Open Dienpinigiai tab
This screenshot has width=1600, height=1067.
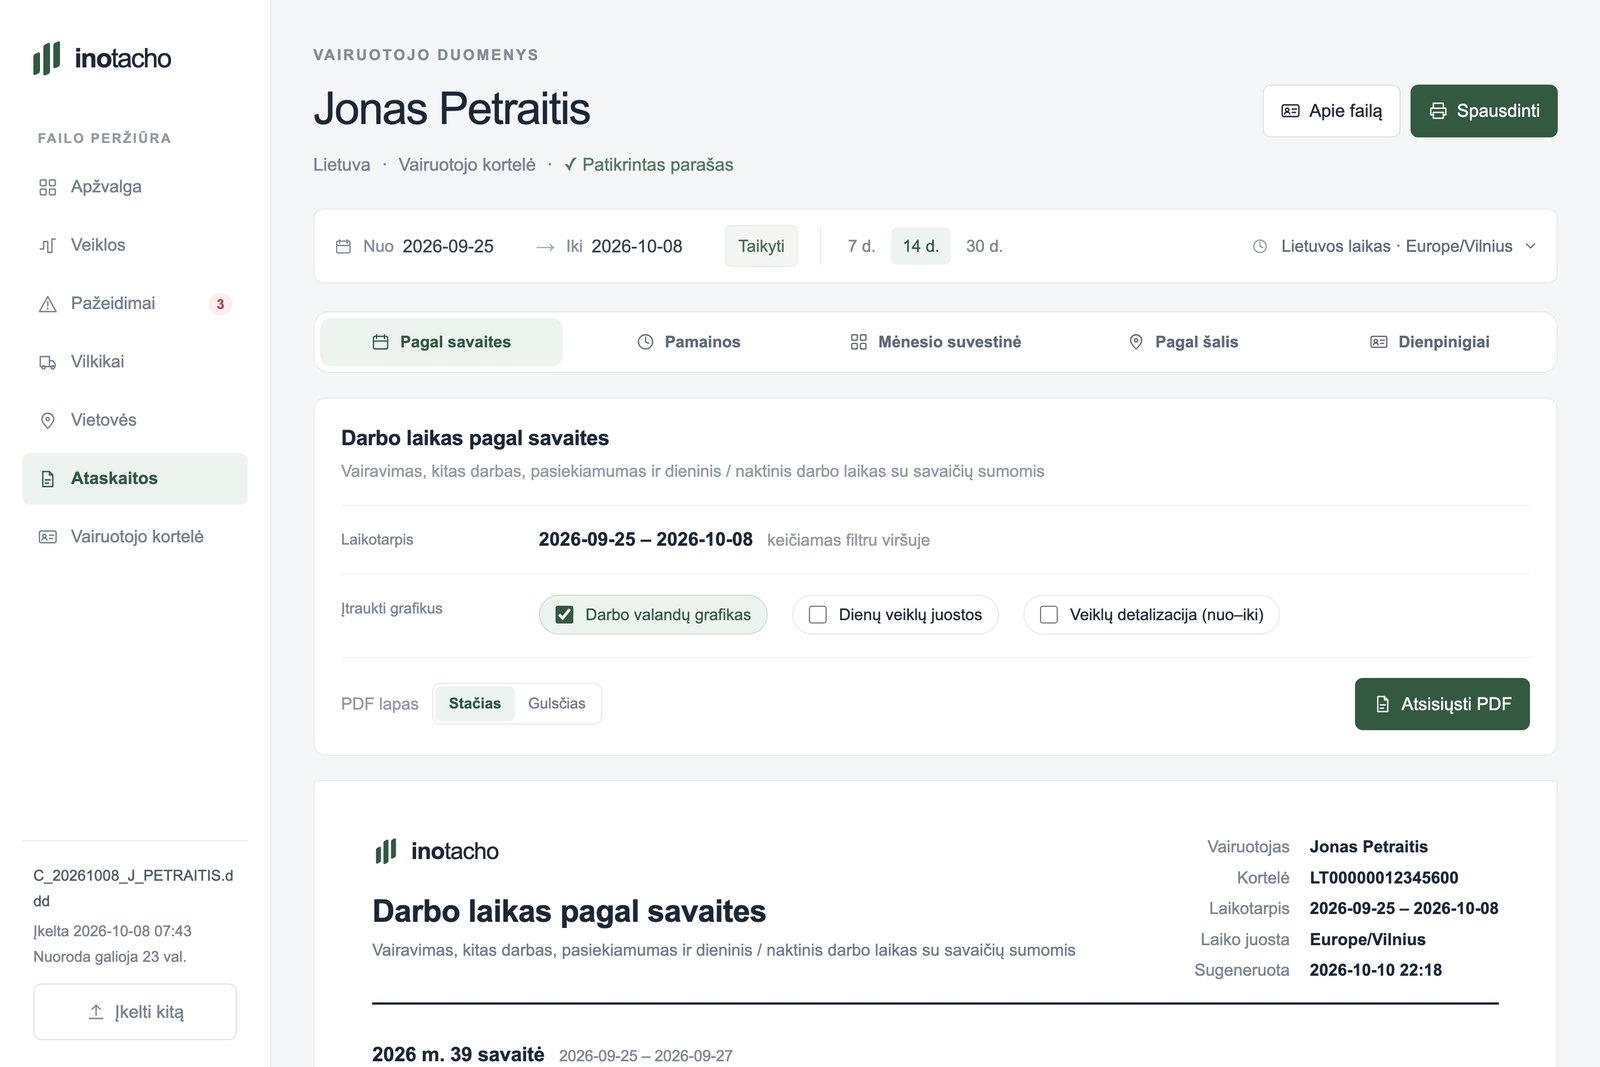1429,342
